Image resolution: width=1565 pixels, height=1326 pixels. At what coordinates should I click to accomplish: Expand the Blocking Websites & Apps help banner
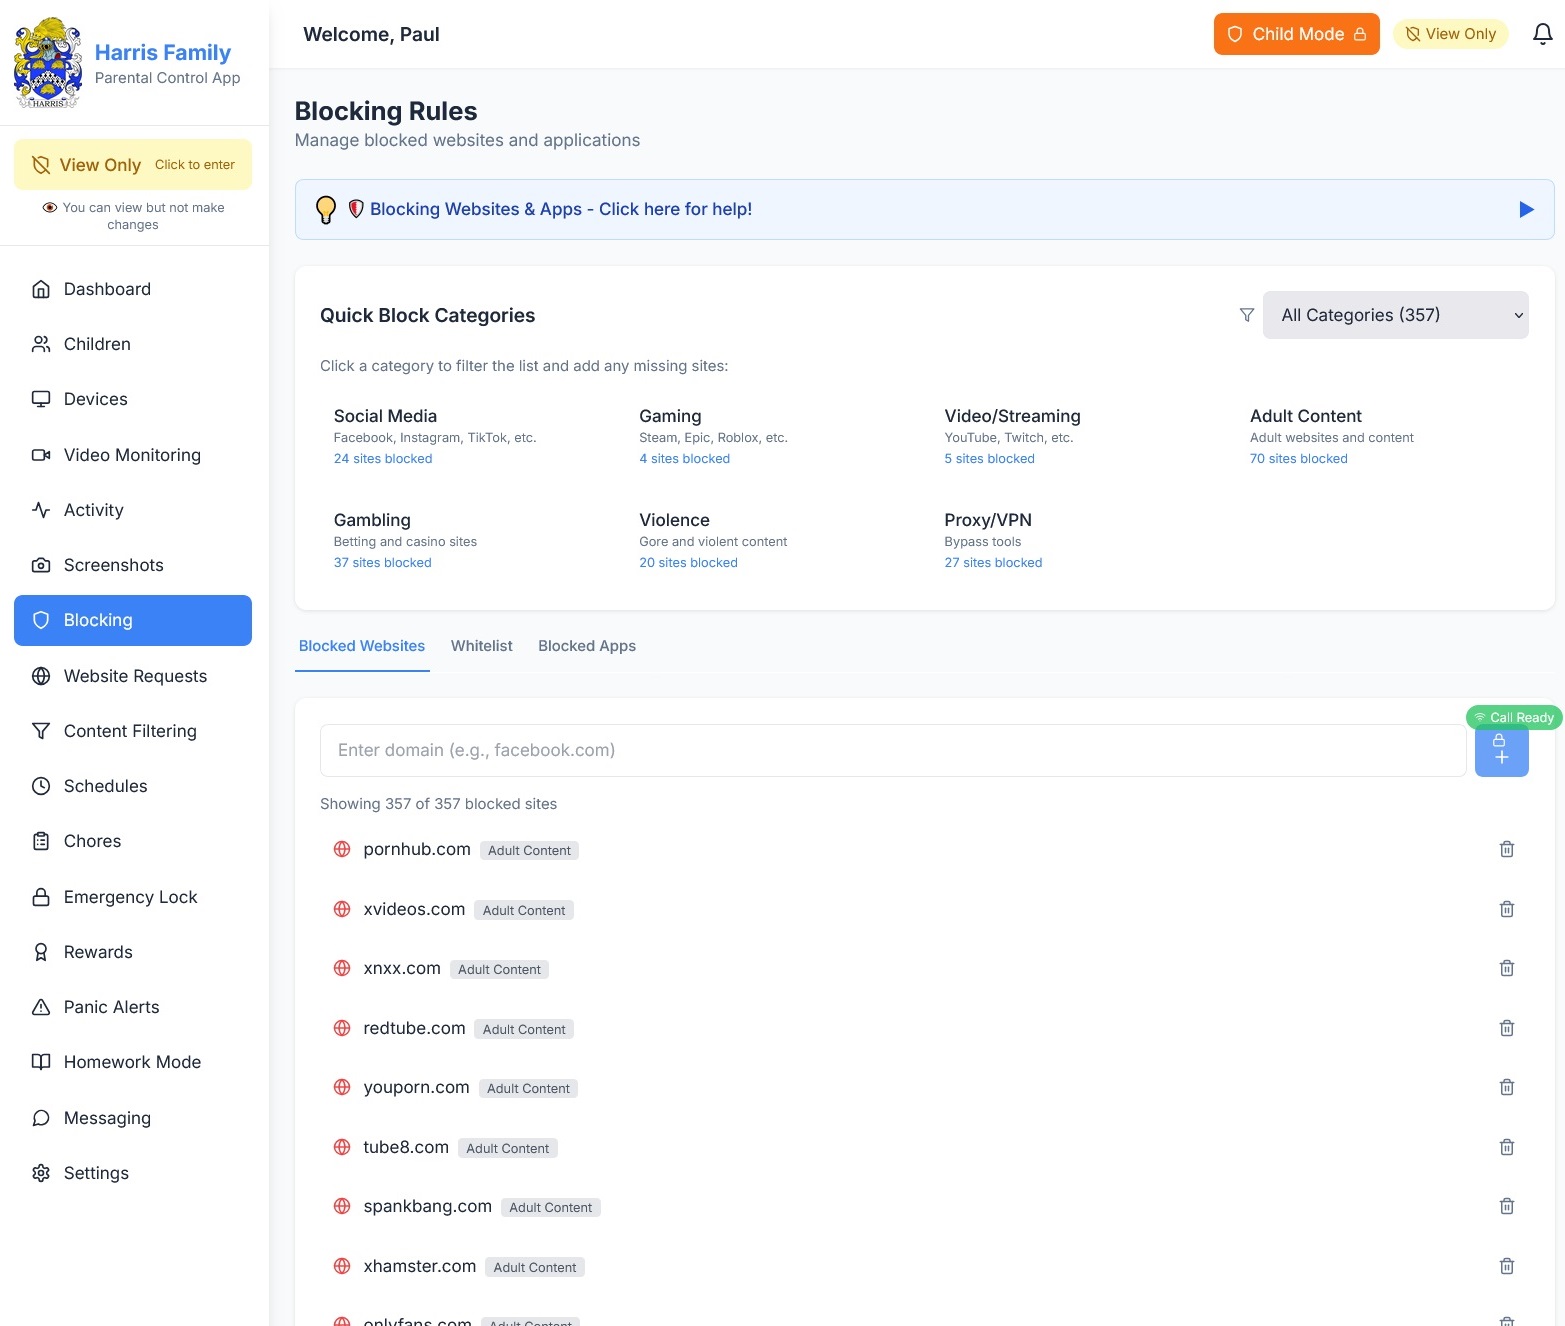click(x=560, y=209)
